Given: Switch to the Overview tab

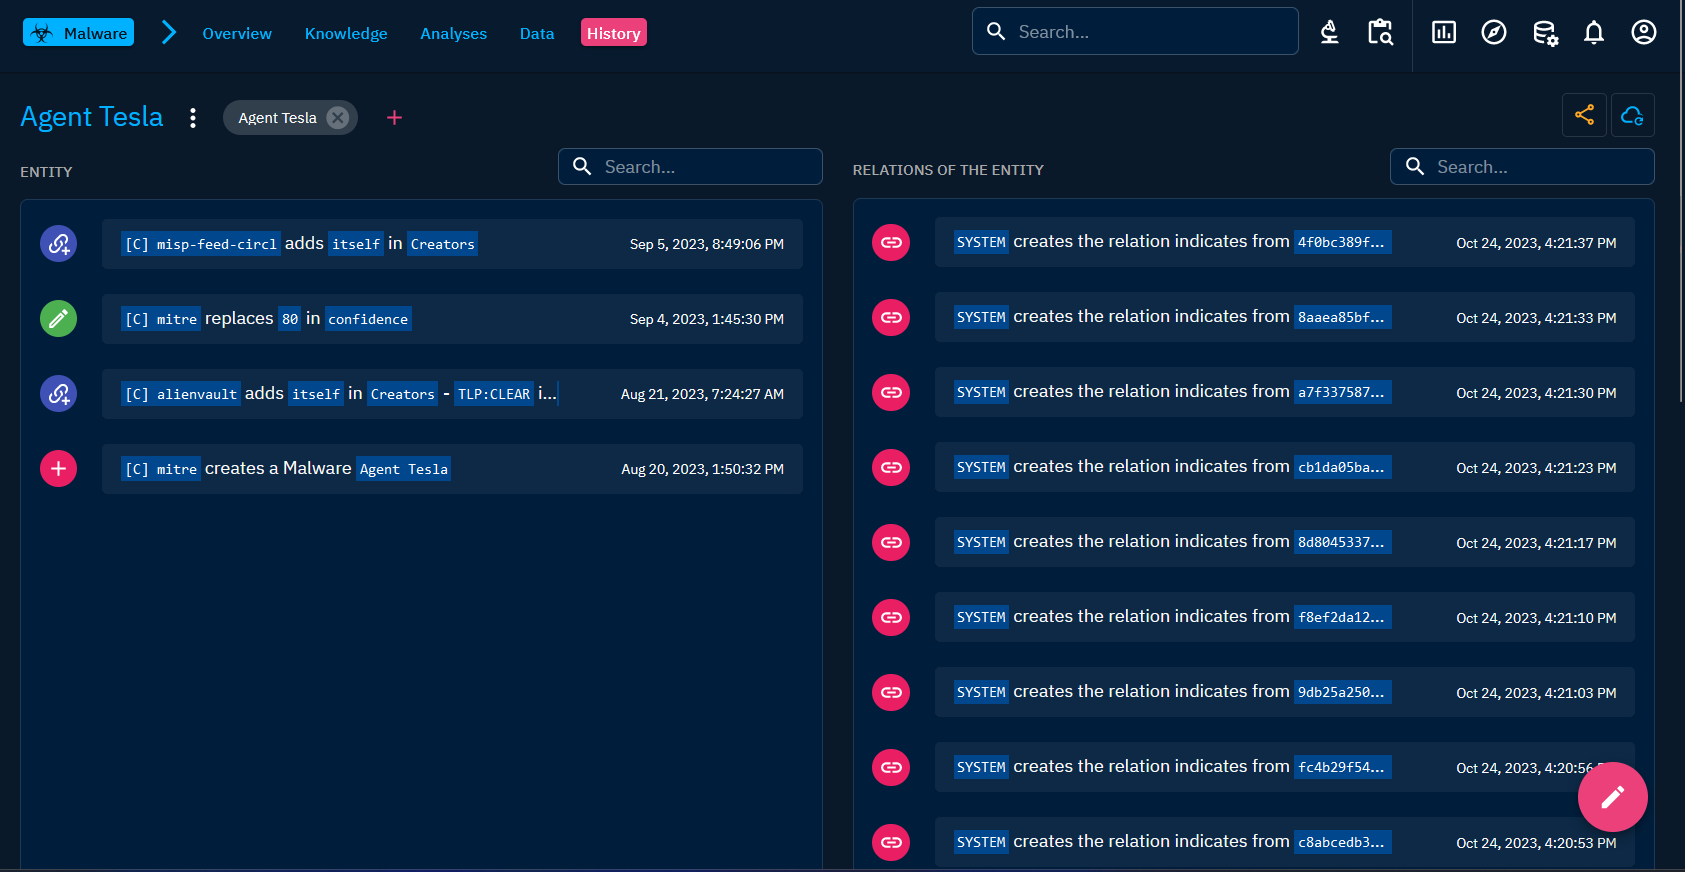Looking at the screenshot, I should pyautogui.click(x=237, y=33).
